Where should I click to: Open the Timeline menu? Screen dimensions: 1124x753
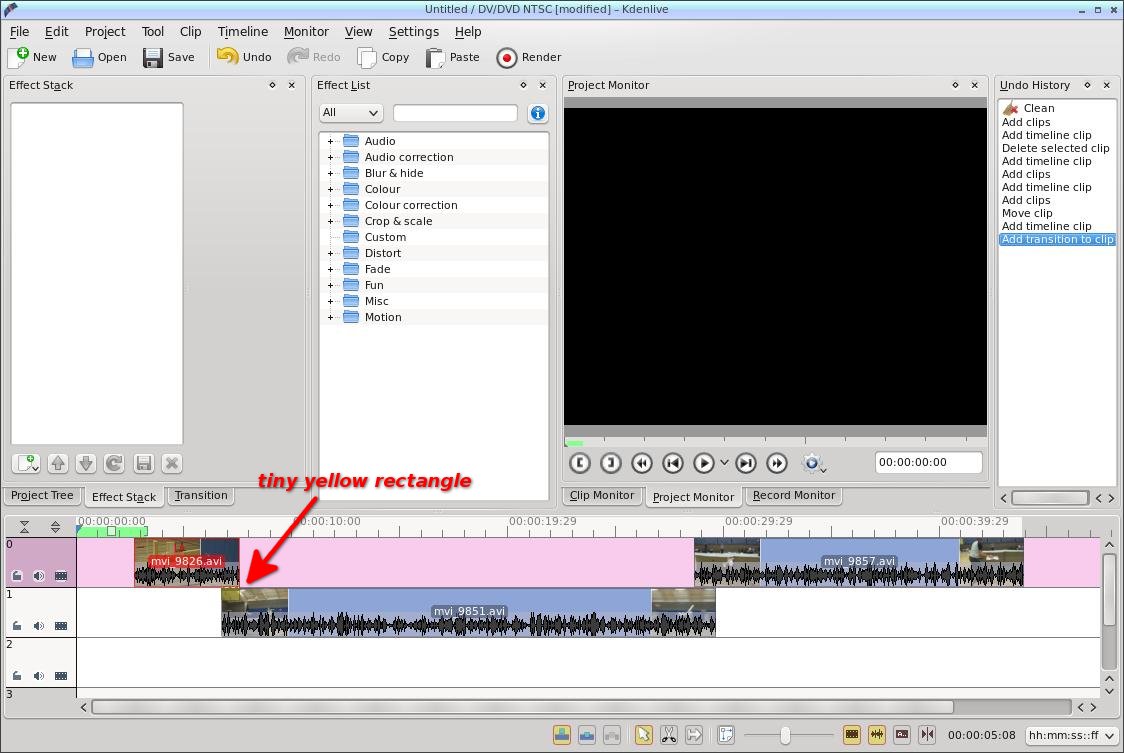pyautogui.click(x=242, y=32)
